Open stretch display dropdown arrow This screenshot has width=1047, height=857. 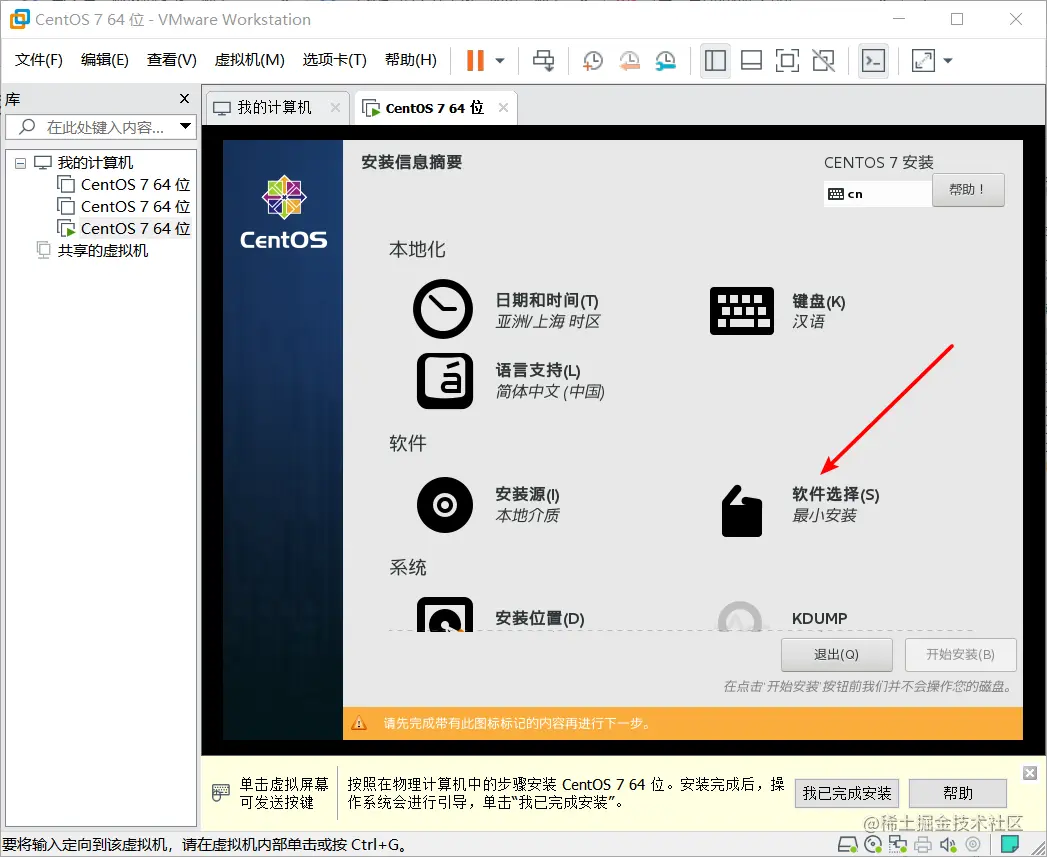pyautogui.click(x=948, y=61)
